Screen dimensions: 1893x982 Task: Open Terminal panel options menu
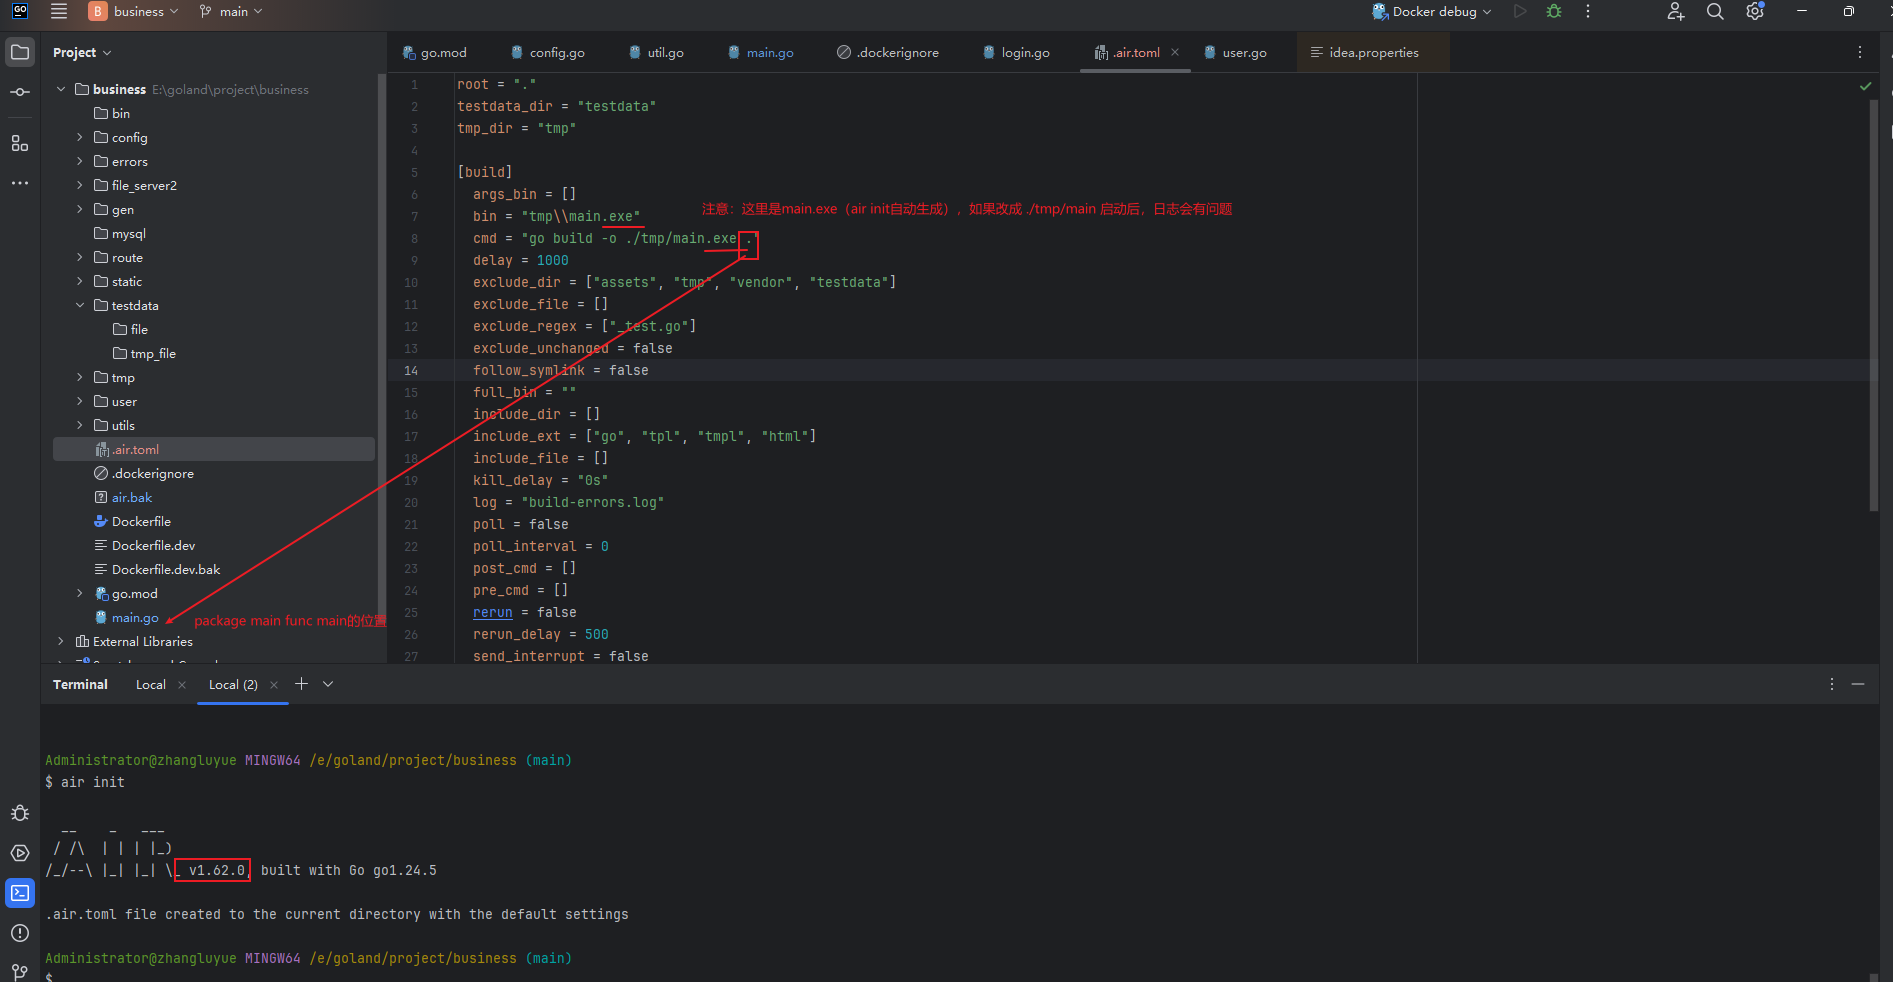click(1832, 684)
